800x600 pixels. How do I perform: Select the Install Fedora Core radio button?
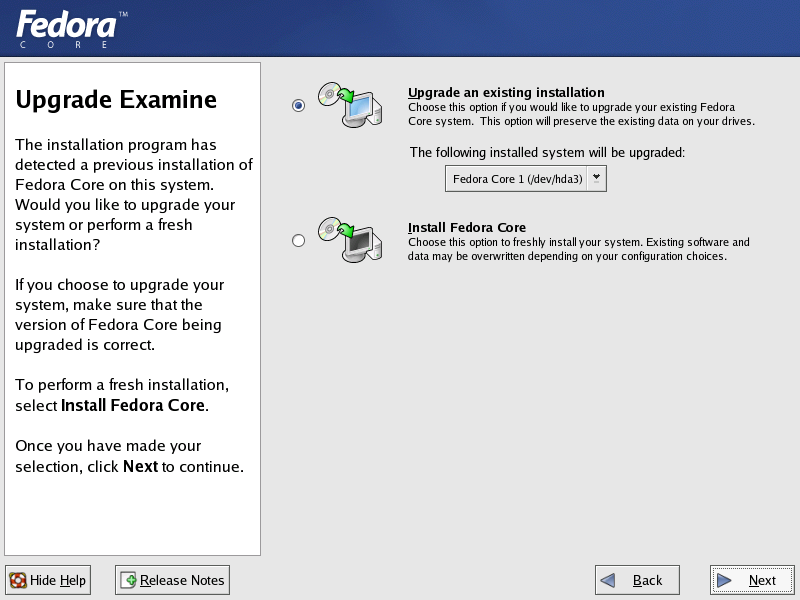coord(298,240)
